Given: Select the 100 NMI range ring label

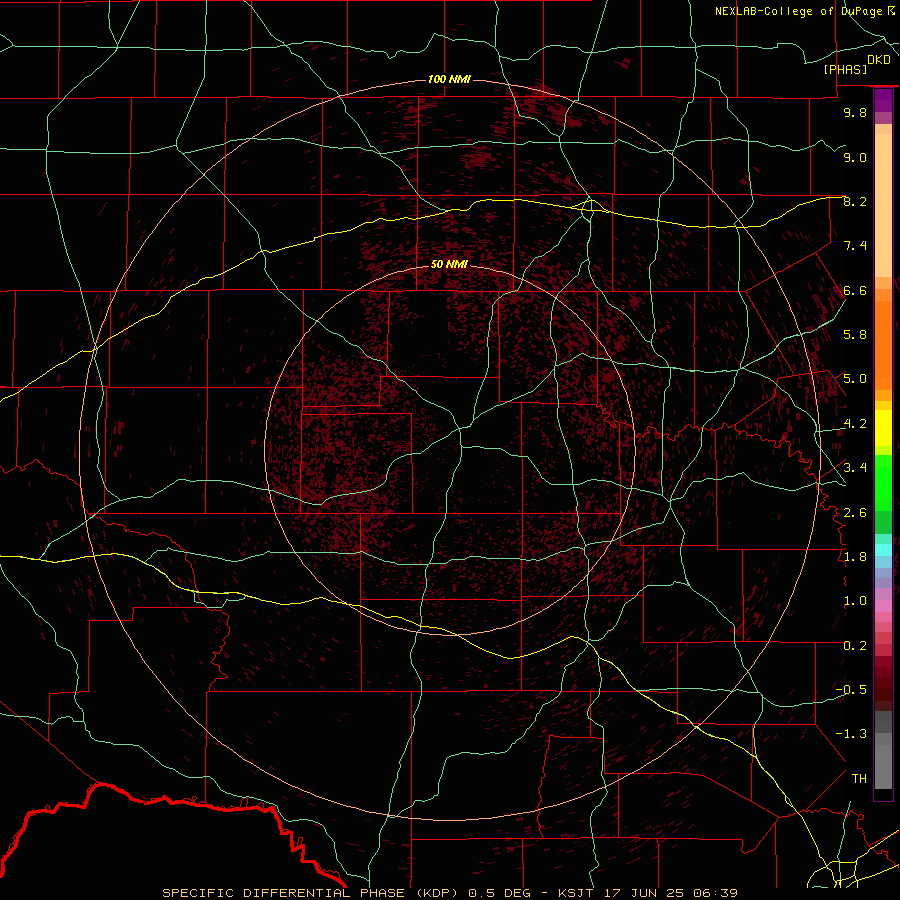Looking at the screenshot, I should pos(449,79).
